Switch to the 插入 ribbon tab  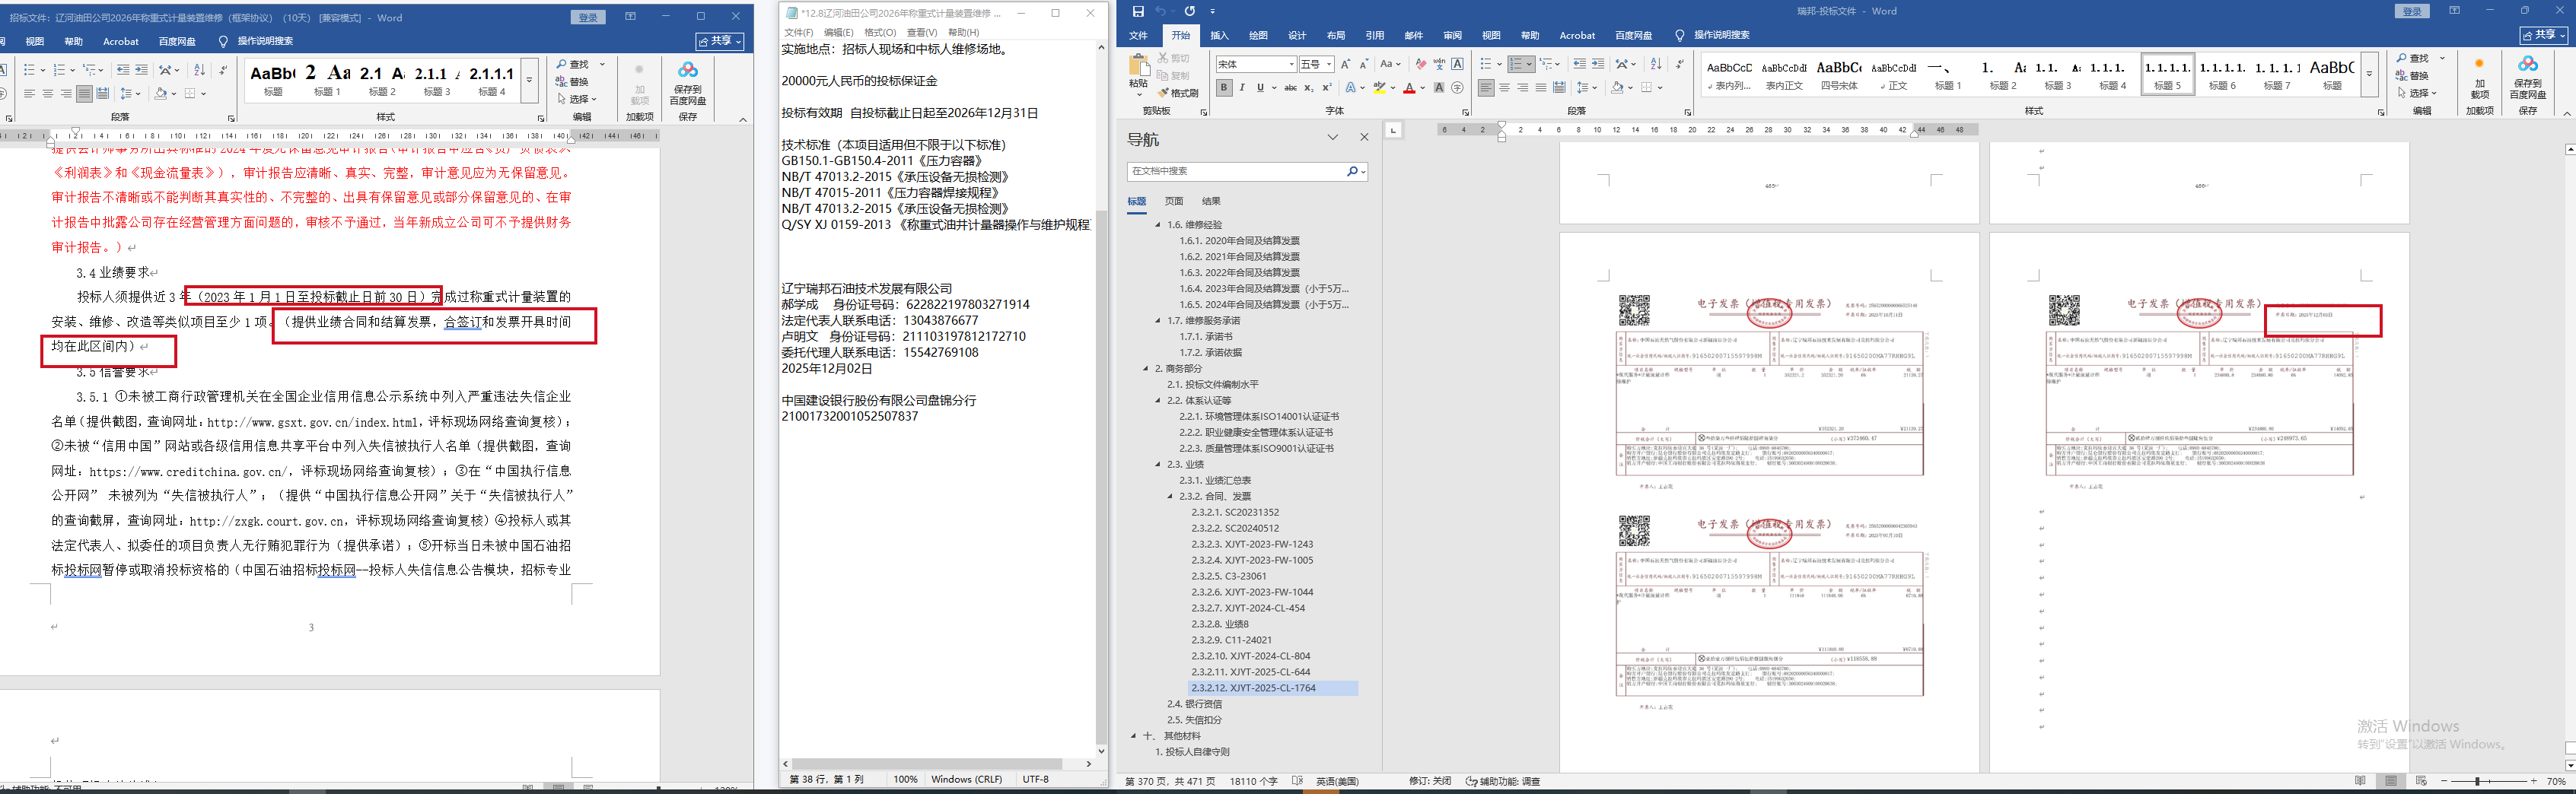tap(1219, 36)
